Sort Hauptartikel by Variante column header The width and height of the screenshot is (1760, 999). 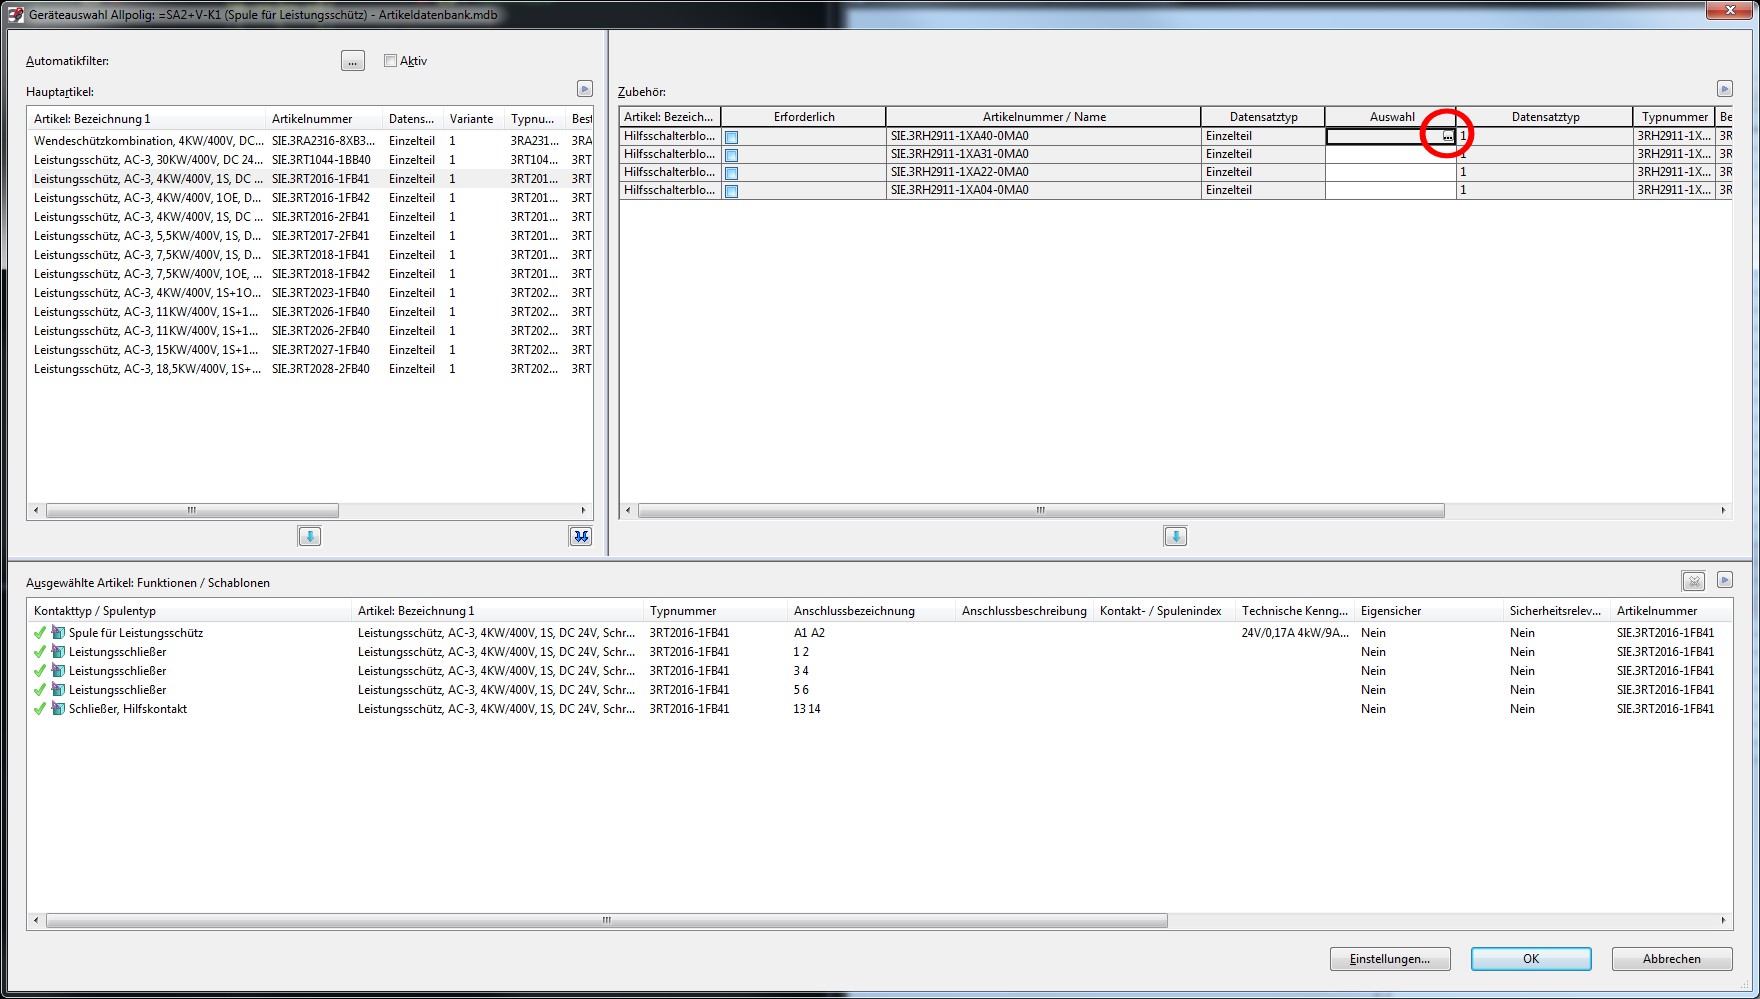coord(473,119)
